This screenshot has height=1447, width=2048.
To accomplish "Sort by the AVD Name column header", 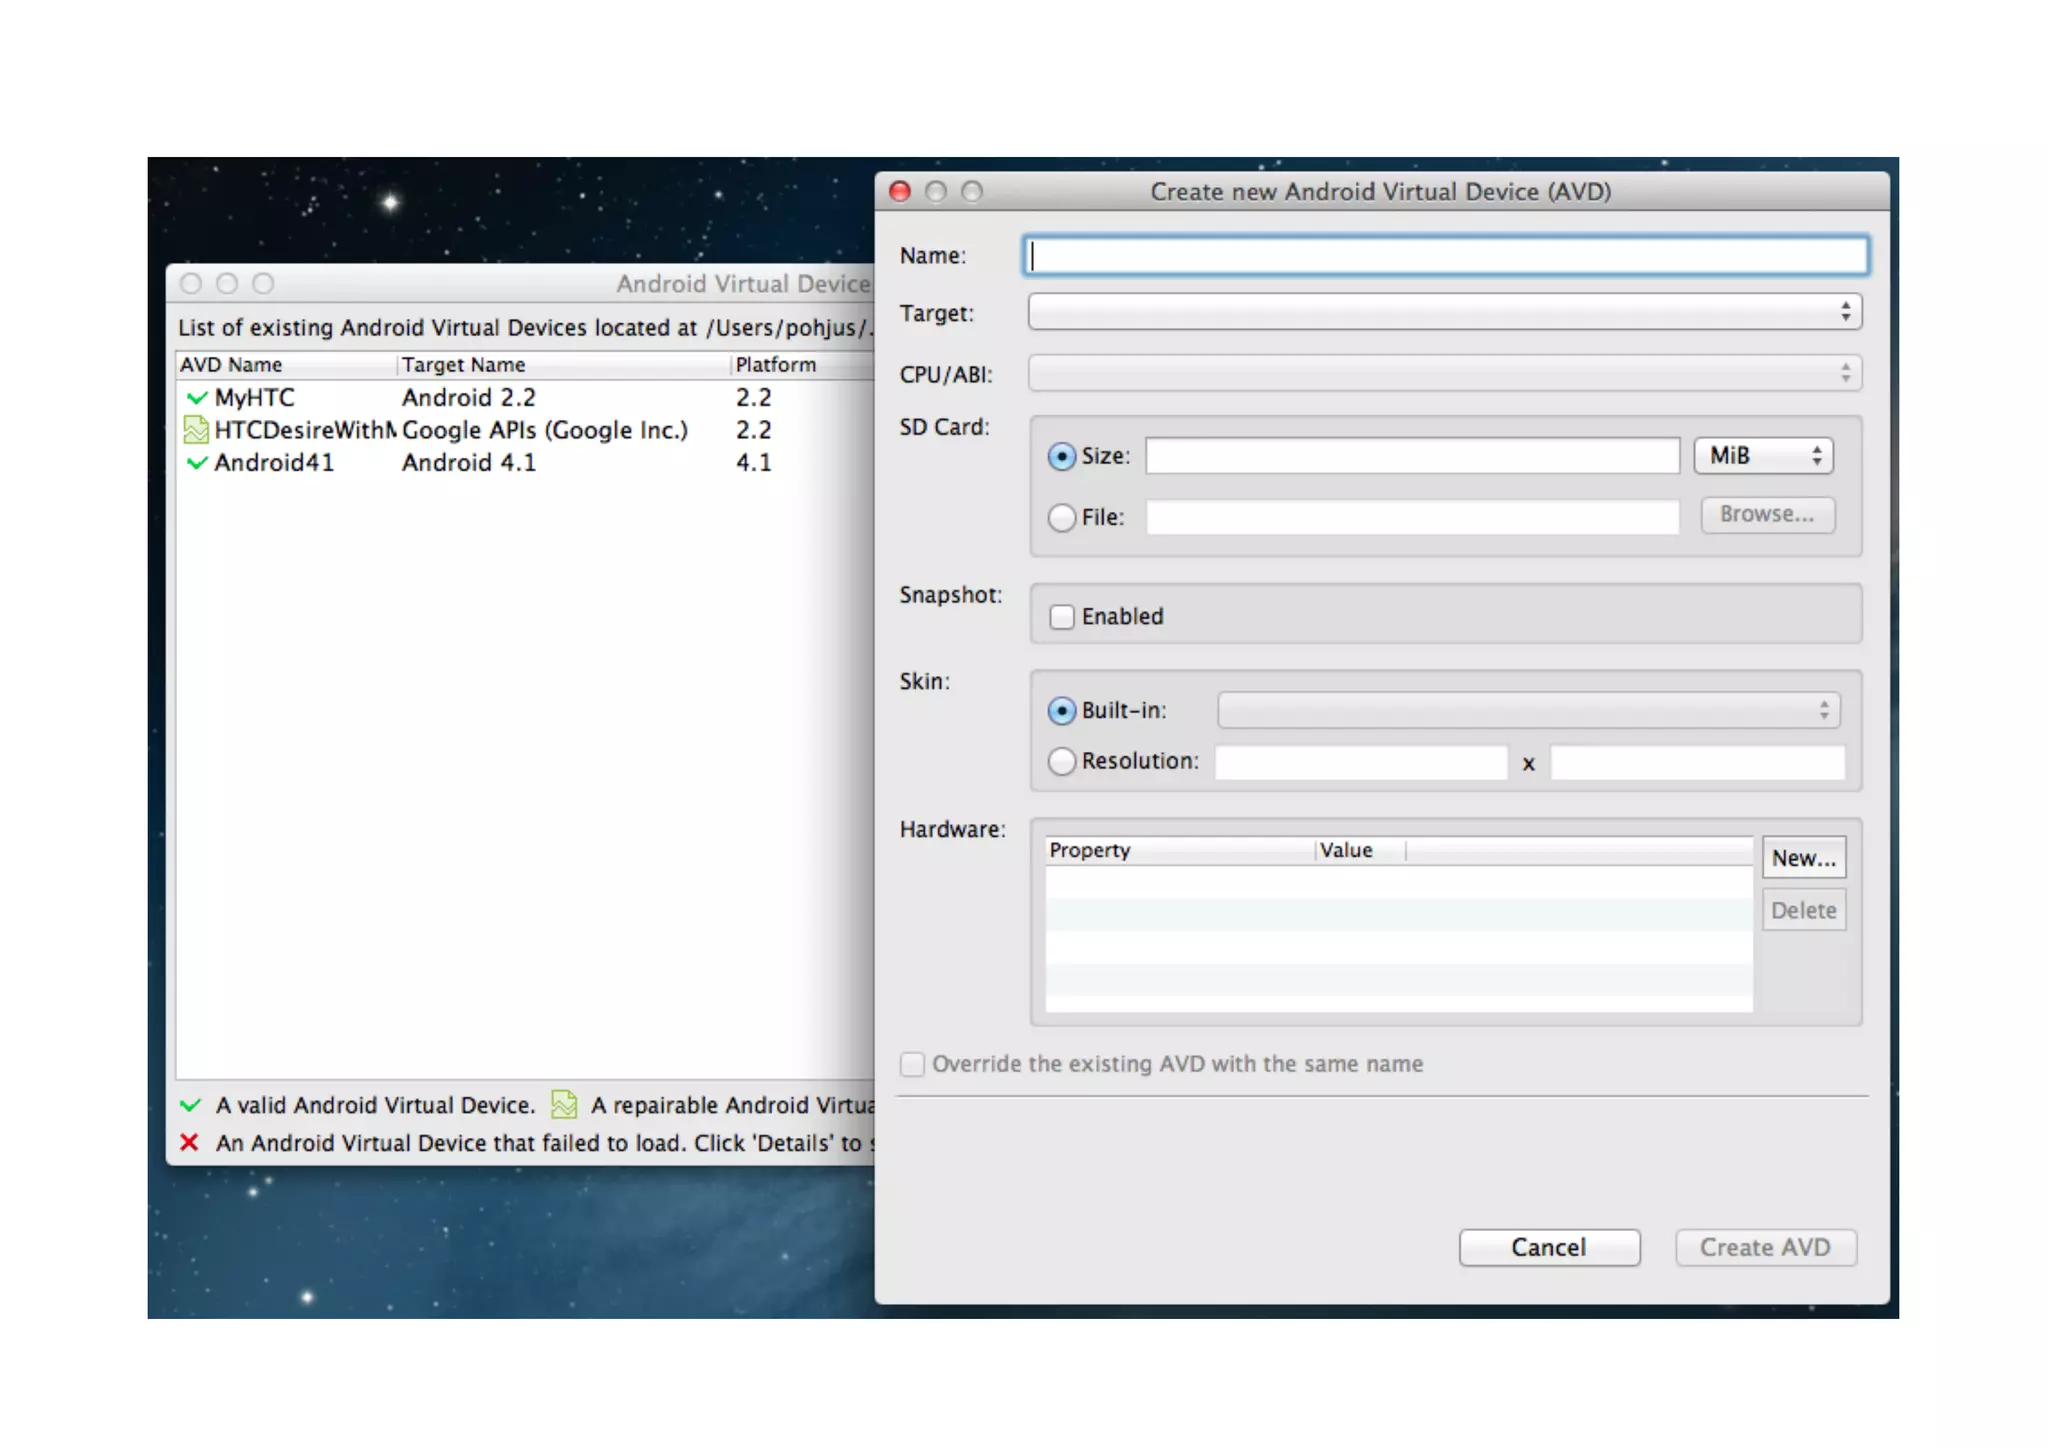I will [x=232, y=365].
